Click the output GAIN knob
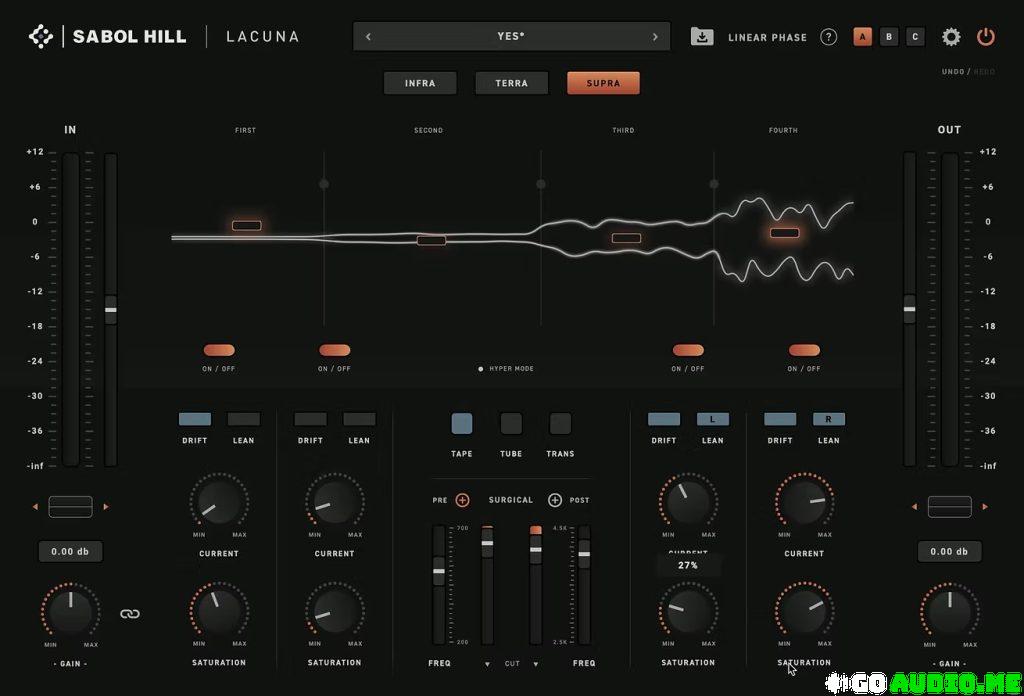The image size is (1024, 696). (950, 612)
